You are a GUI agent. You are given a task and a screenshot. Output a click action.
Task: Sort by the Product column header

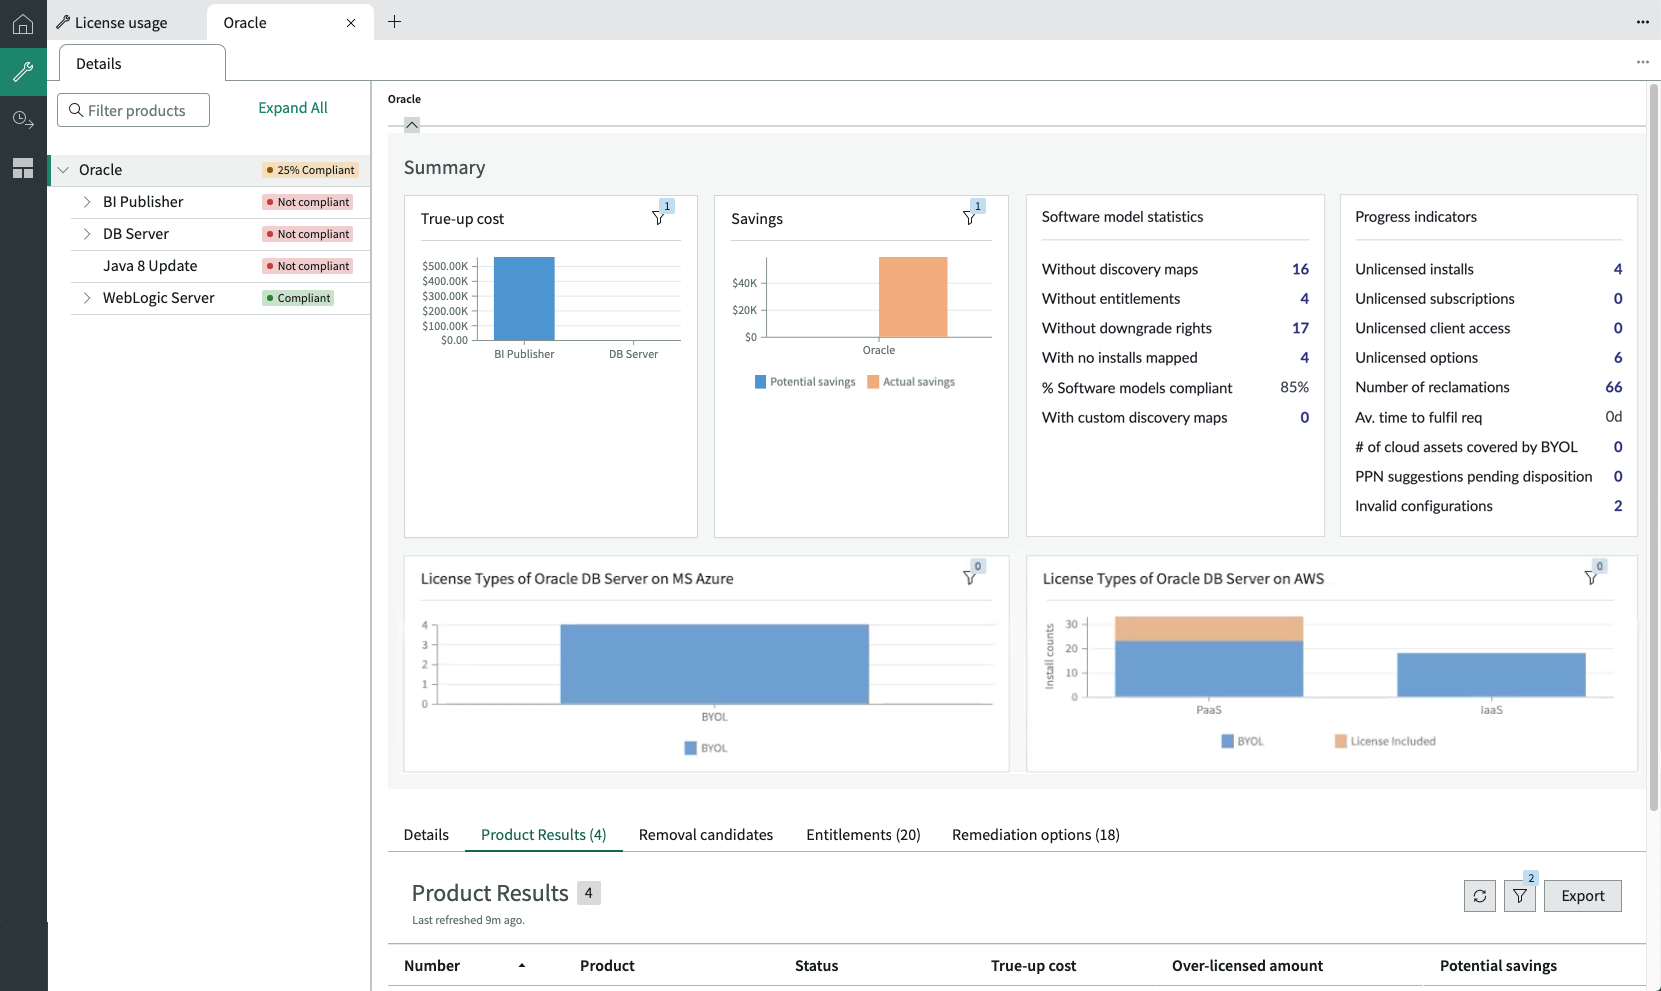607,966
